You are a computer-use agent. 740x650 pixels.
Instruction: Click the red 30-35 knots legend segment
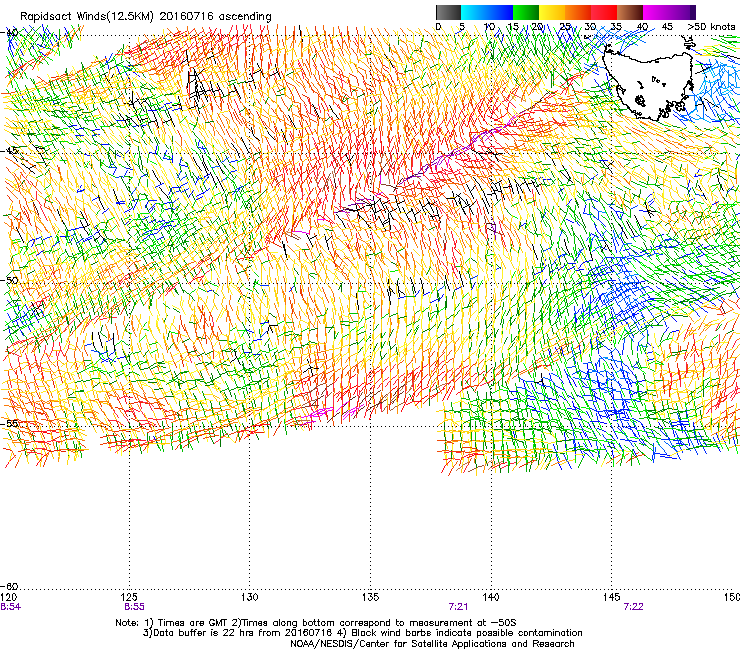pos(604,12)
